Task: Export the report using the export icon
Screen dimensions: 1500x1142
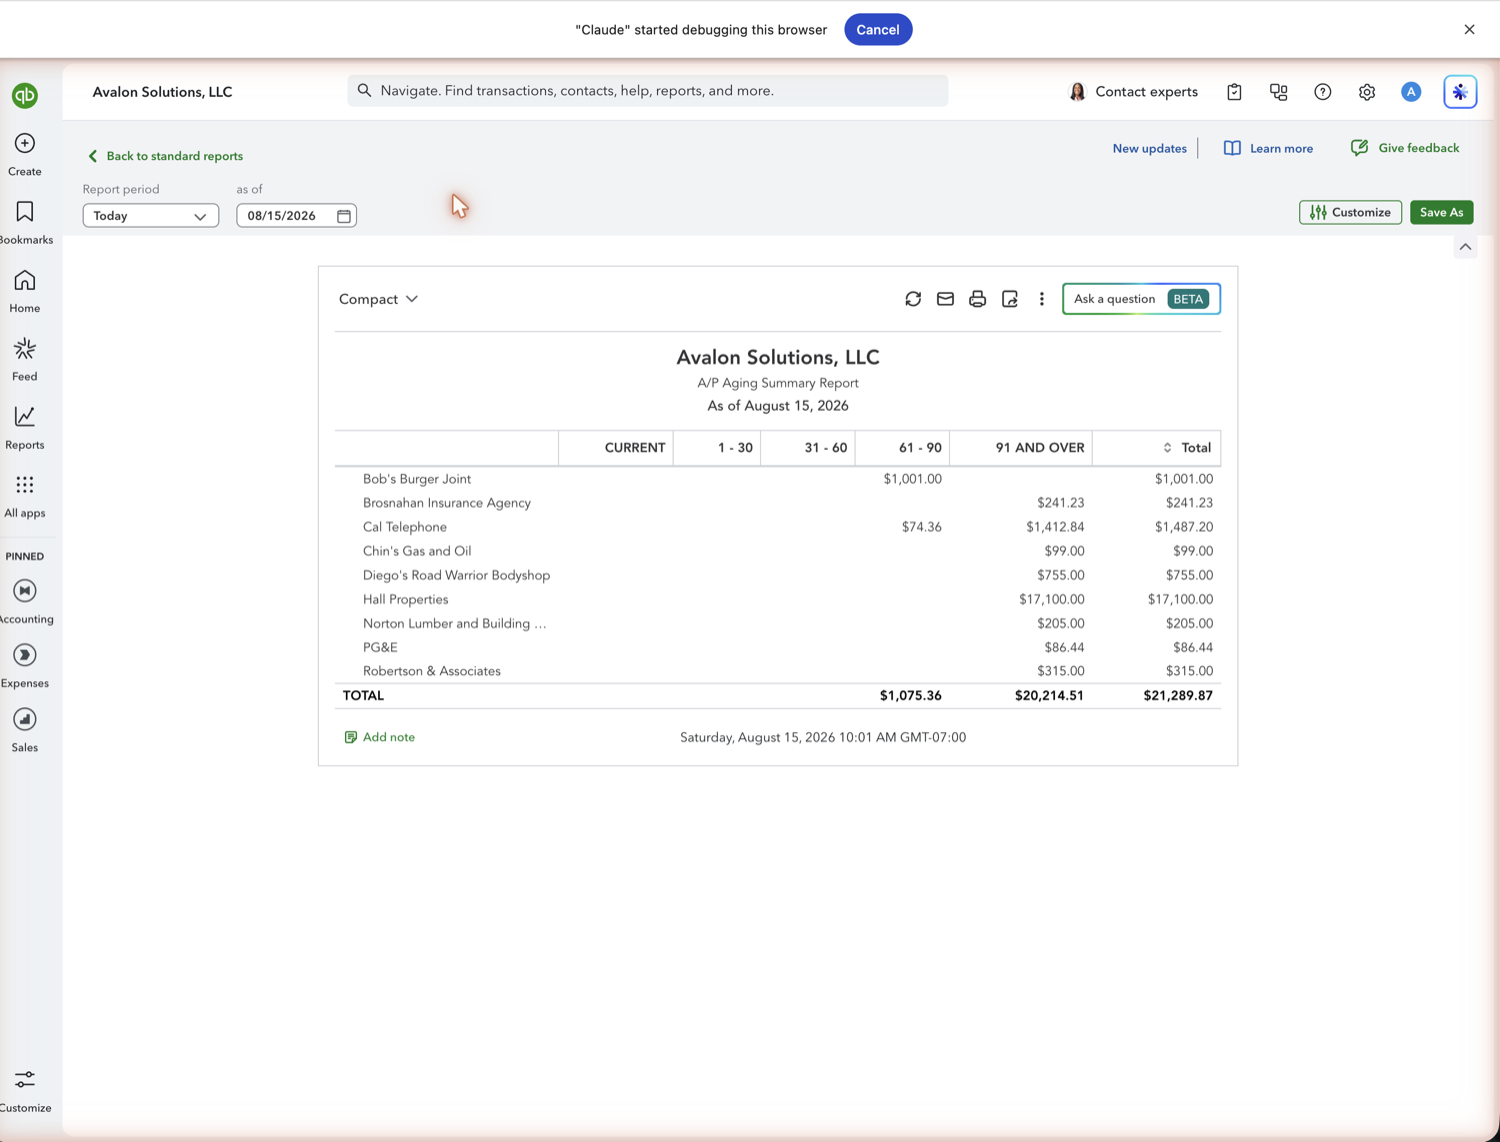Action: pyautogui.click(x=1010, y=299)
